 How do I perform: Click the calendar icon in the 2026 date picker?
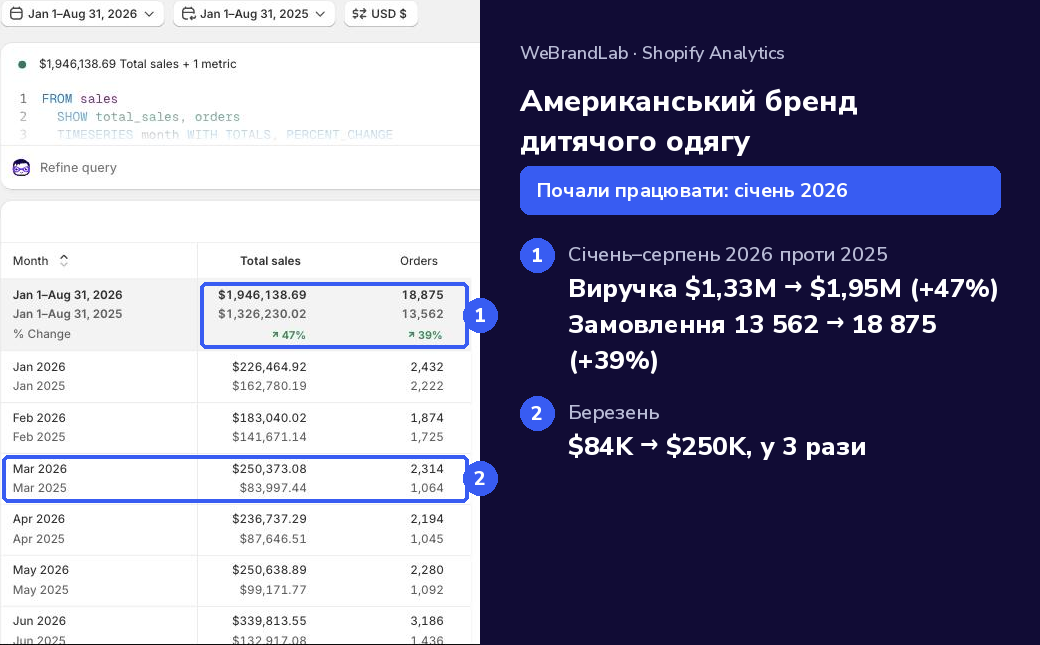coord(16,14)
